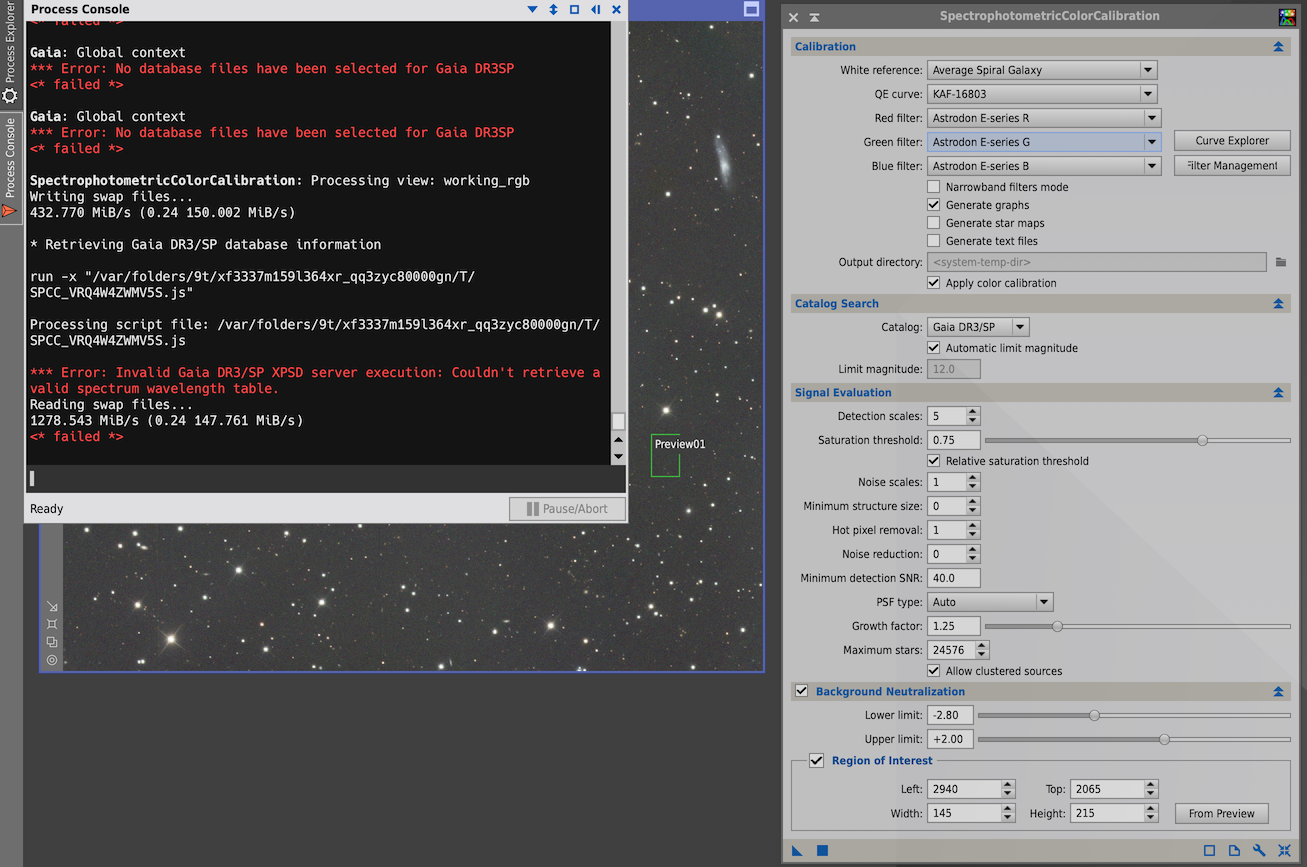Click the image window fit-view icon
1307x867 pixels.
pos(52,624)
